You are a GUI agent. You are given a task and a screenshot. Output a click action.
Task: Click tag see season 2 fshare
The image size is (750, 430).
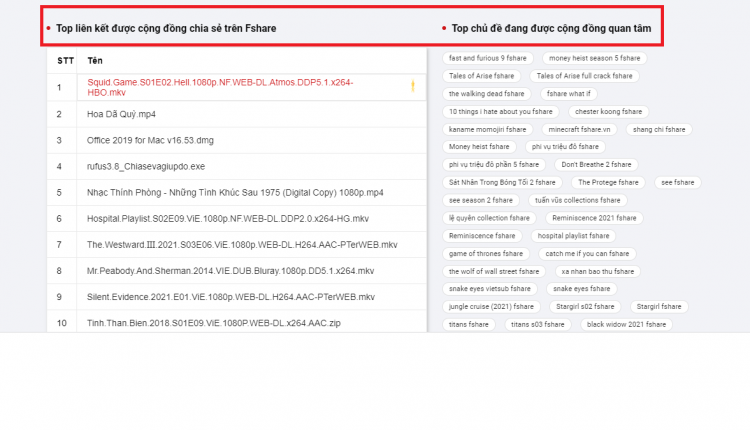pyautogui.click(x=481, y=200)
